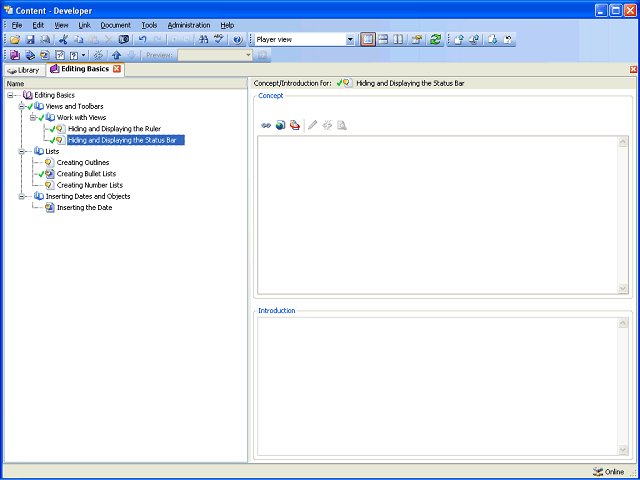Select the Work with Views section
This screenshot has height=480, width=640.
tap(81, 118)
